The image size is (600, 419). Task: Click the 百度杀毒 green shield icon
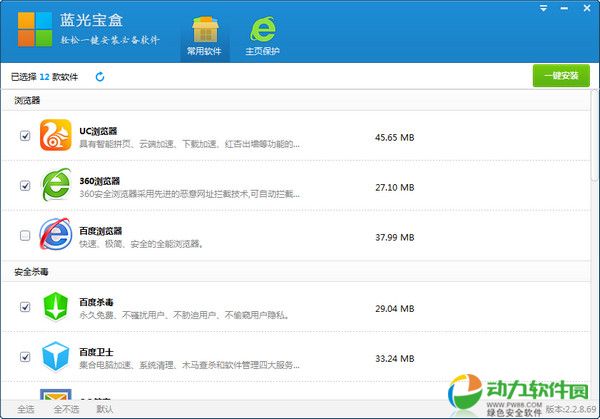click(57, 306)
